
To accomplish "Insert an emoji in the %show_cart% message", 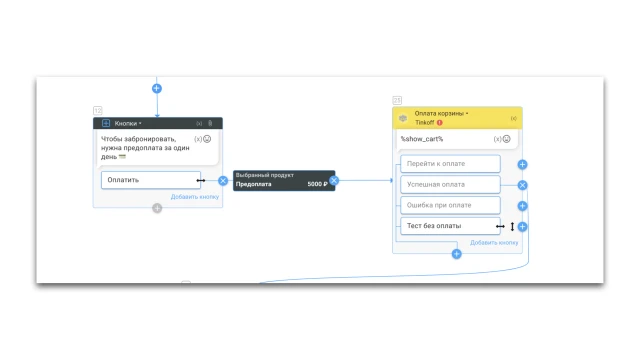I will pyautogui.click(x=507, y=139).
